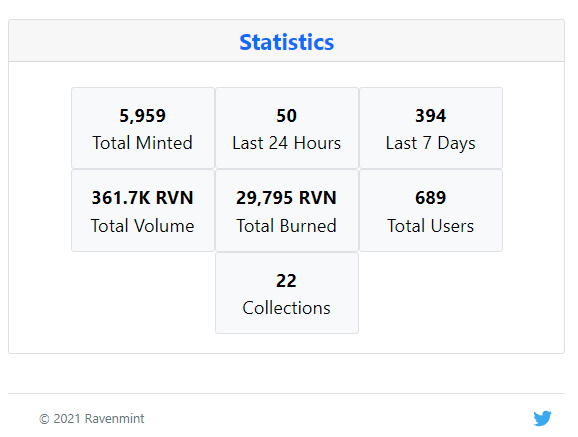
Task: Click the Collections label
Action: pos(286,308)
